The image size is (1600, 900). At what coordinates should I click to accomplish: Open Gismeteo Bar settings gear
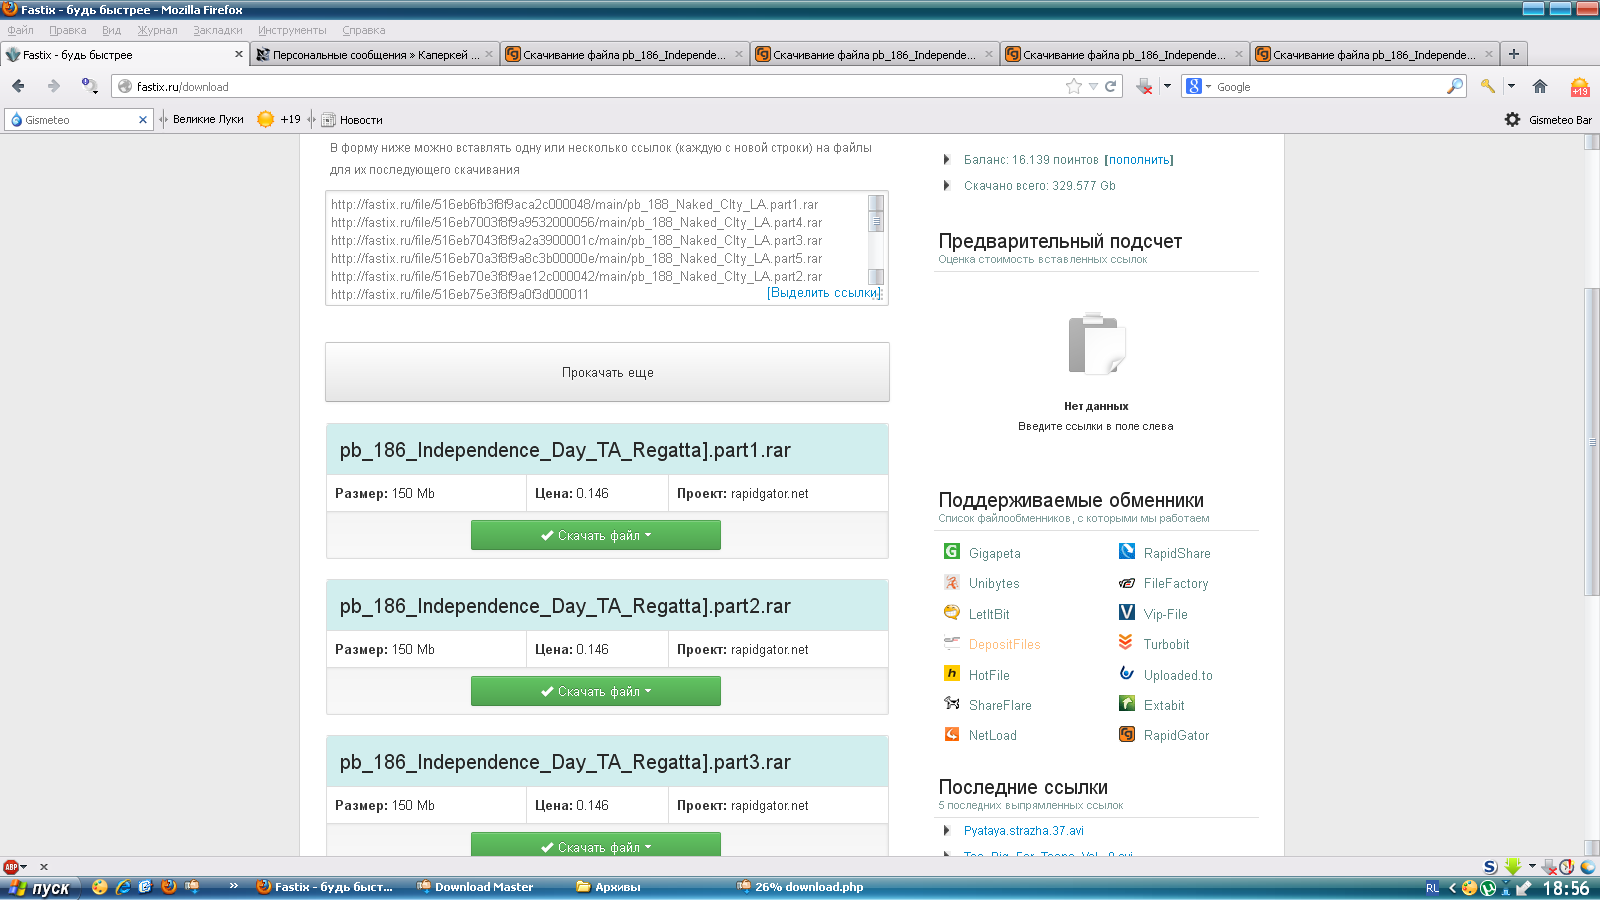coord(1512,119)
